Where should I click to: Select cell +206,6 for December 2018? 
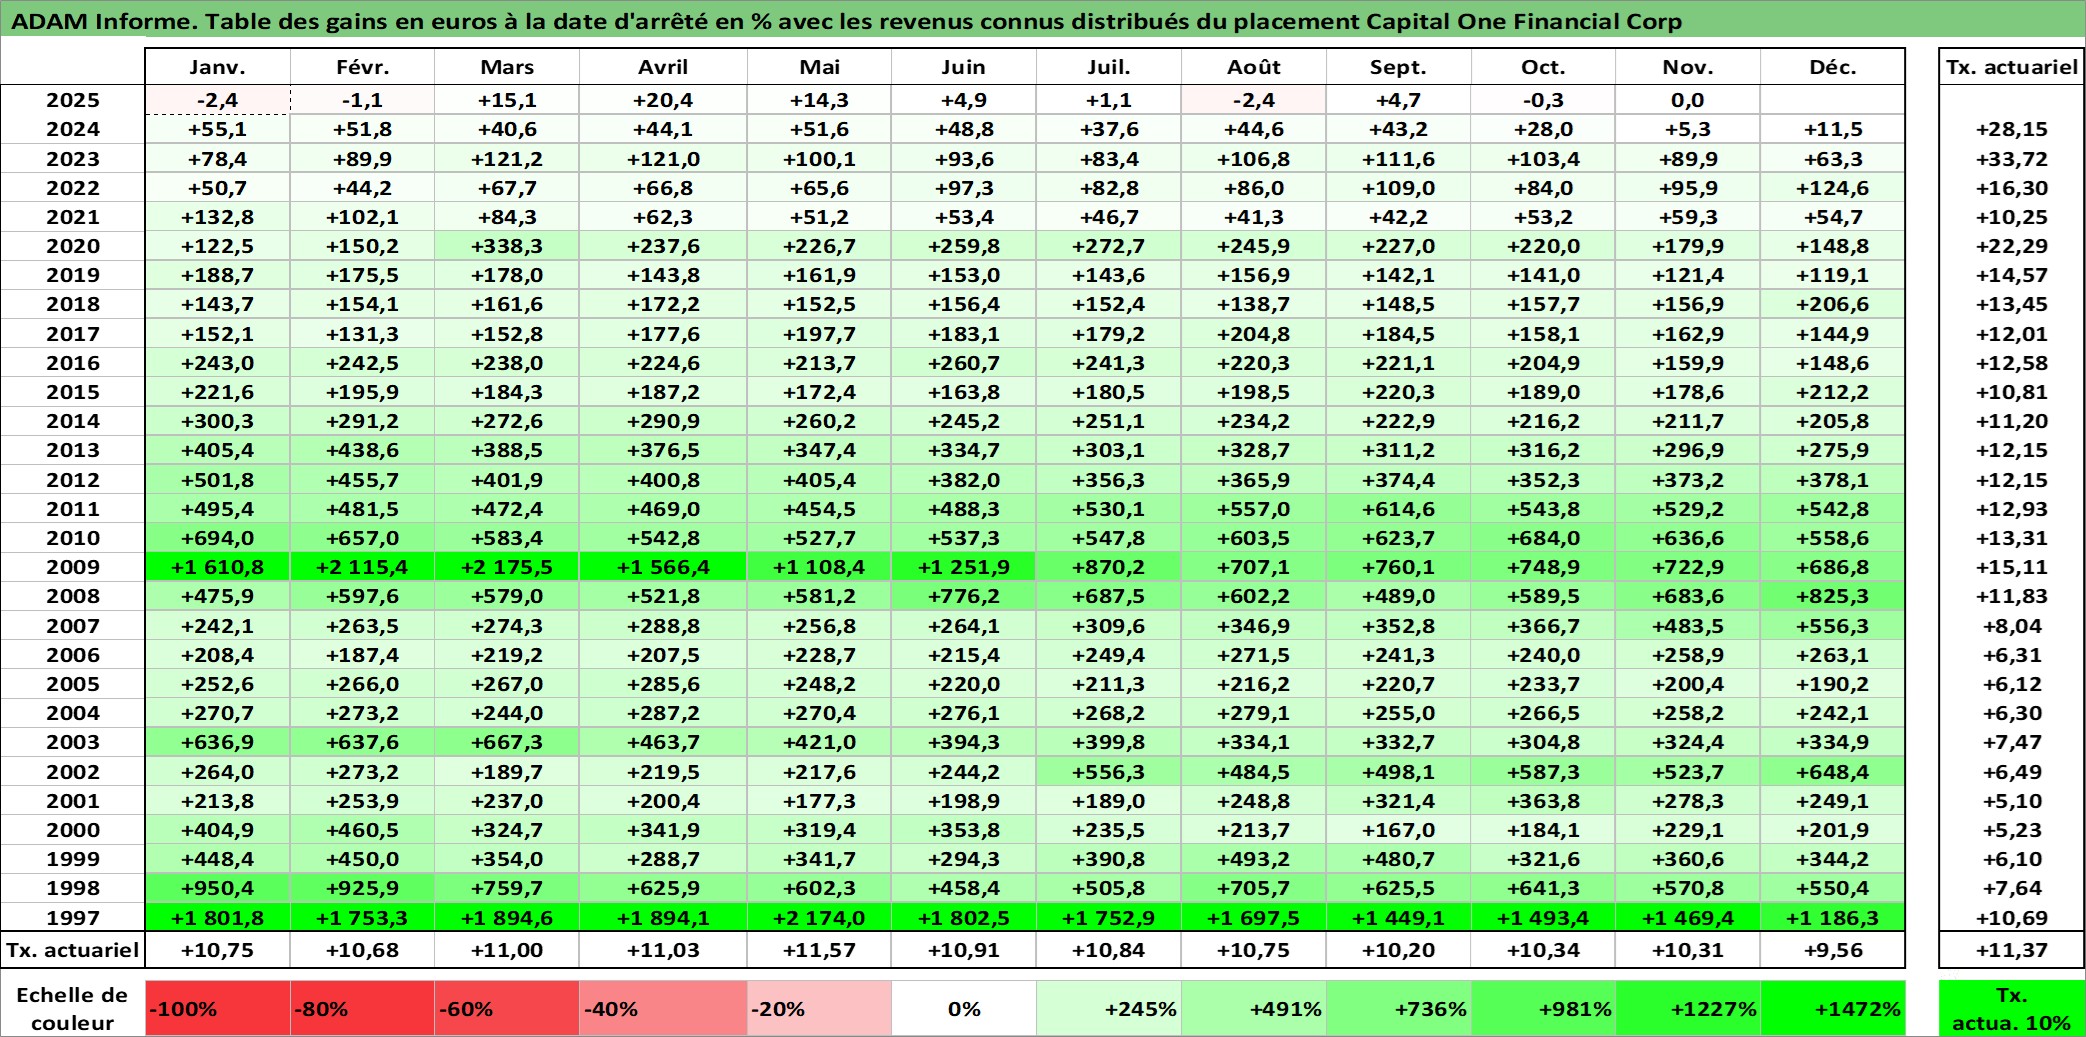tap(1833, 304)
